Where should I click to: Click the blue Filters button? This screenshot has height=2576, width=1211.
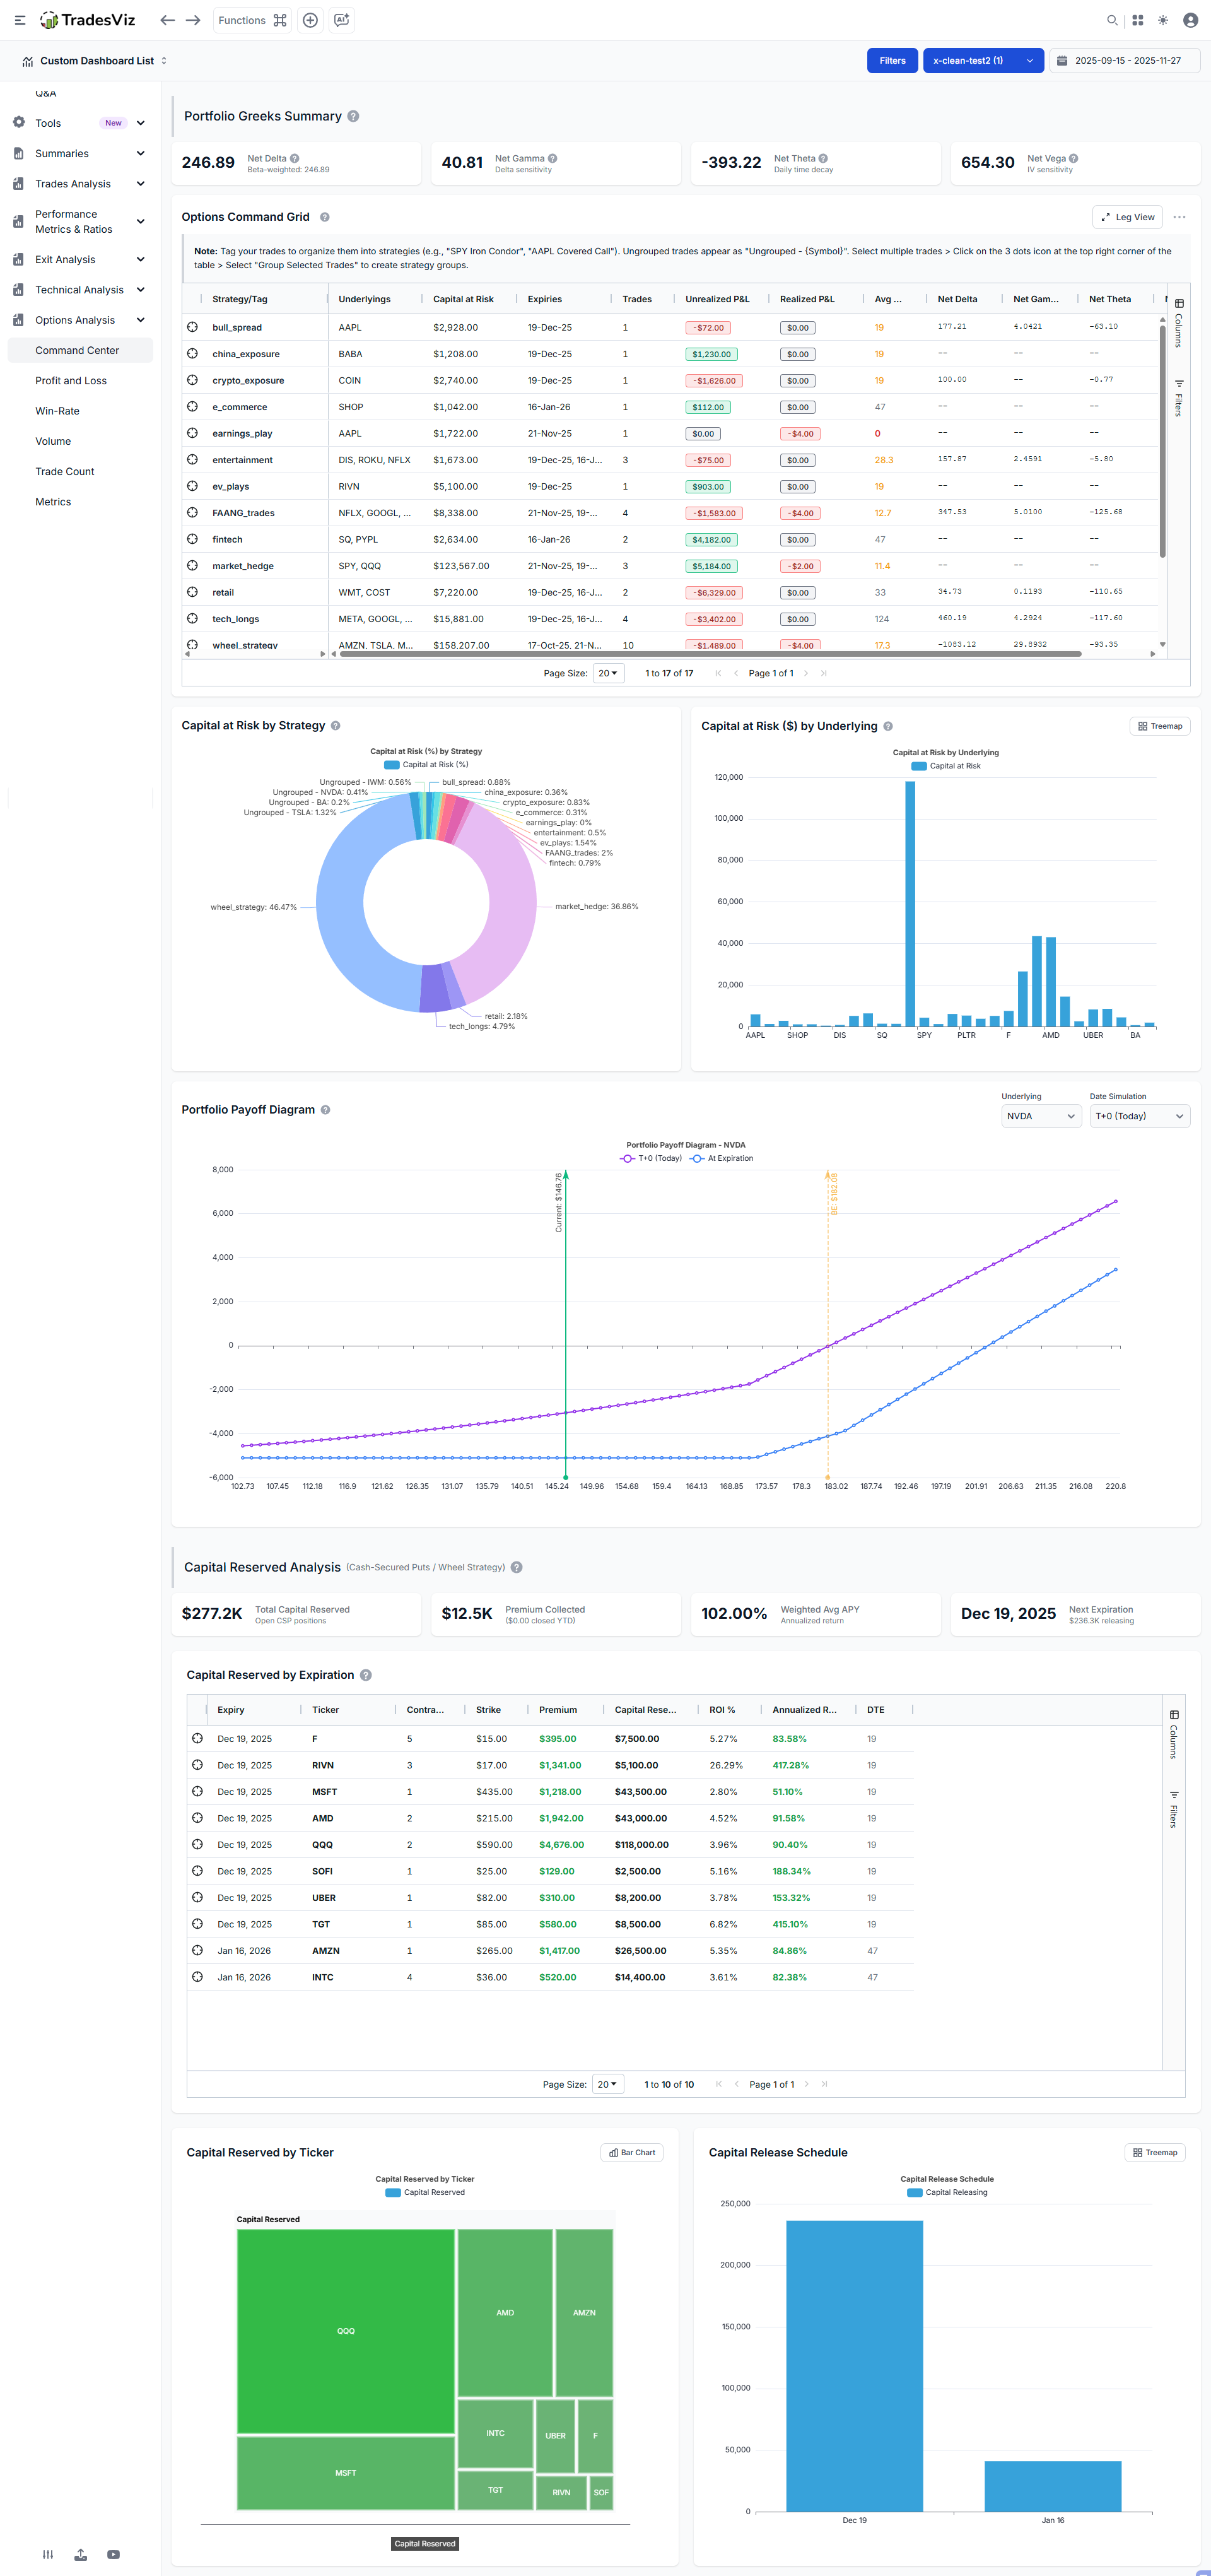pyautogui.click(x=892, y=61)
